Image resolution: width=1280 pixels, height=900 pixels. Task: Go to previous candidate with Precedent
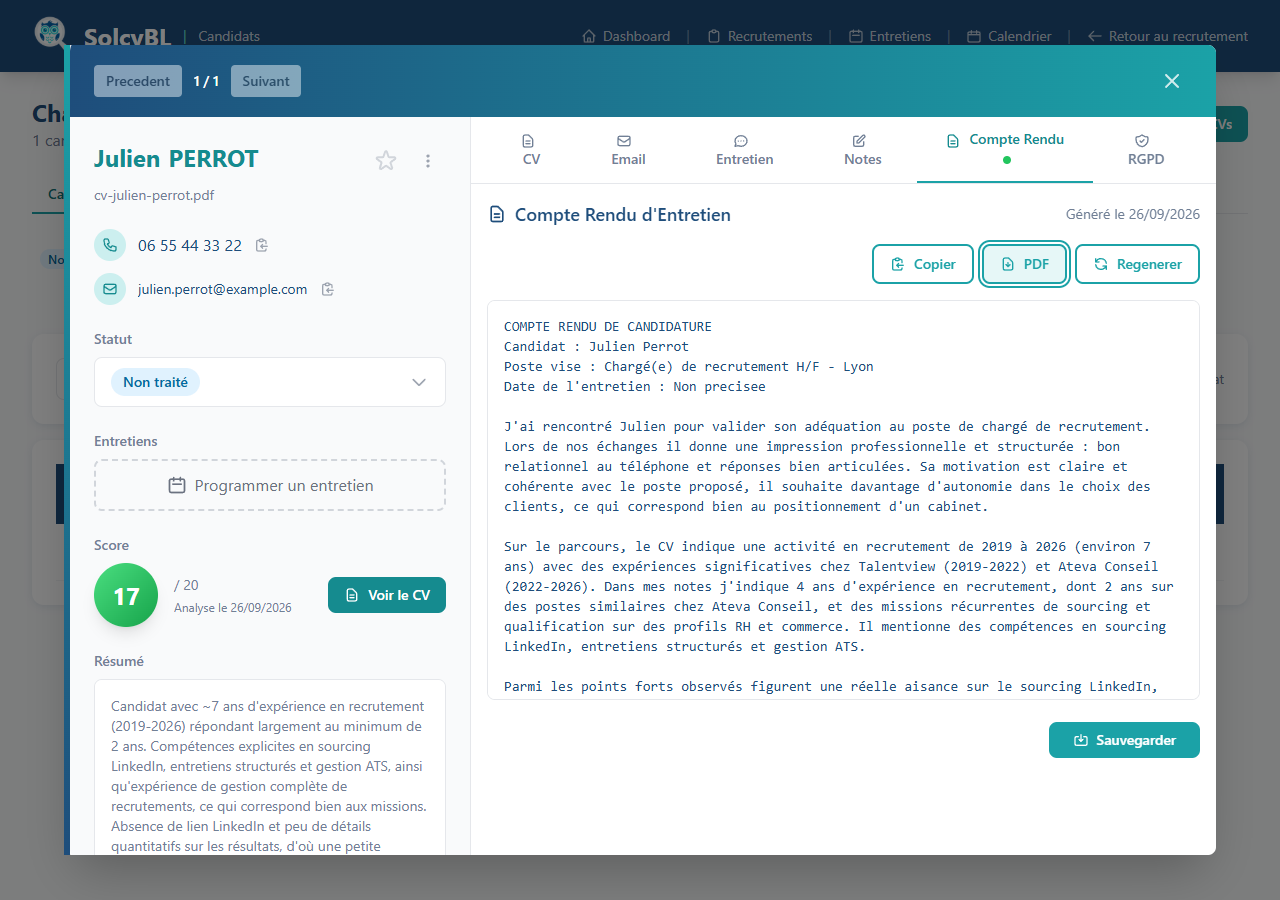[138, 81]
